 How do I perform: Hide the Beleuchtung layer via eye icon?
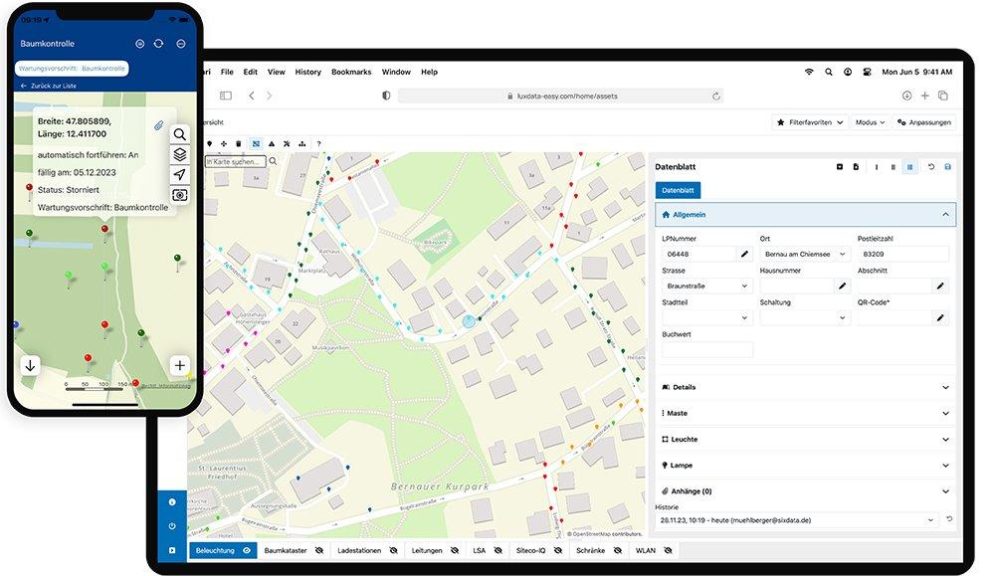point(246,550)
